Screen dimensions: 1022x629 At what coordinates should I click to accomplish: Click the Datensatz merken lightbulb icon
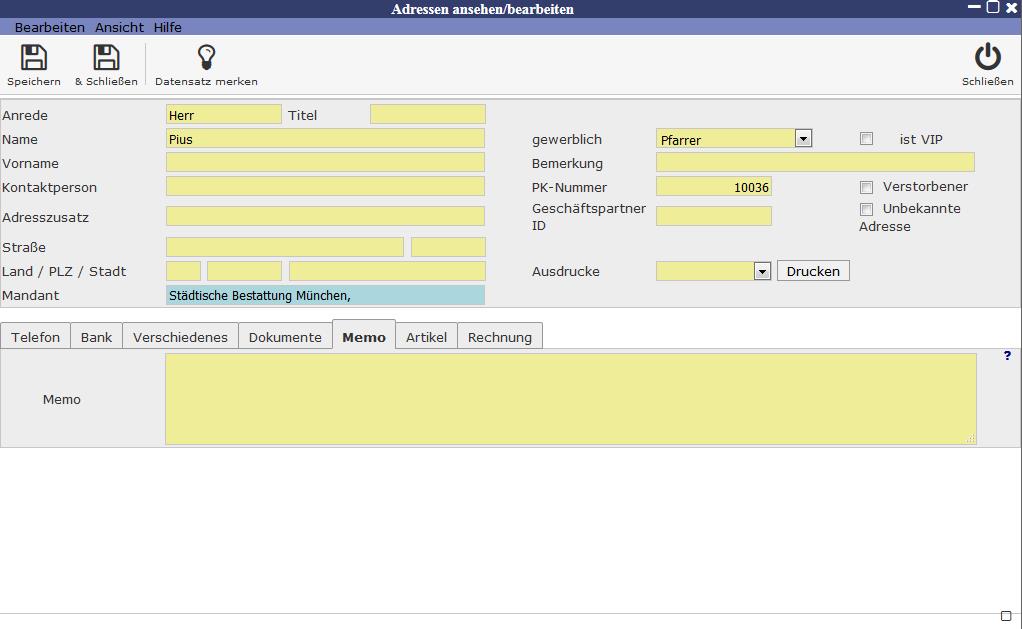click(x=206, y=58)
